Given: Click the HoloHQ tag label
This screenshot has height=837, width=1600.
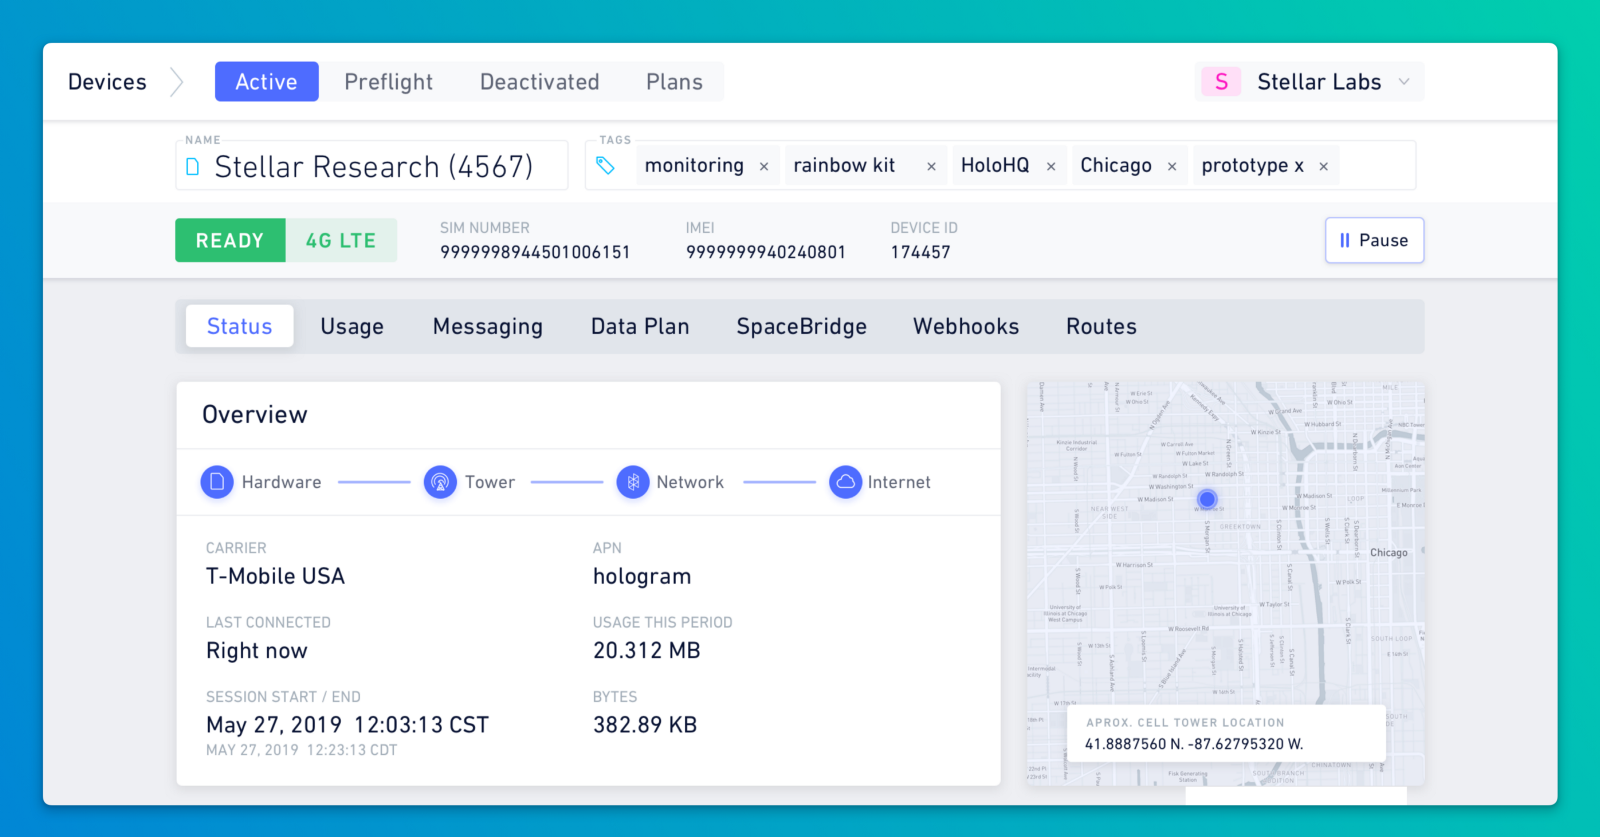Looking at the screenshot, I should 995,165.
